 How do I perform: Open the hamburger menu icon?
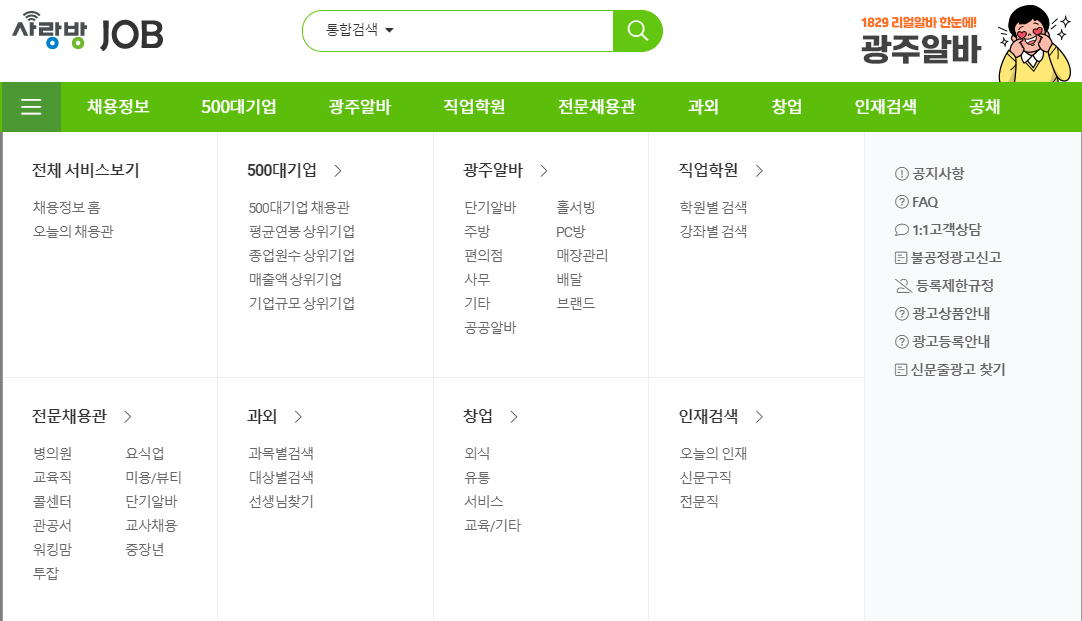[x=32, y=106]
